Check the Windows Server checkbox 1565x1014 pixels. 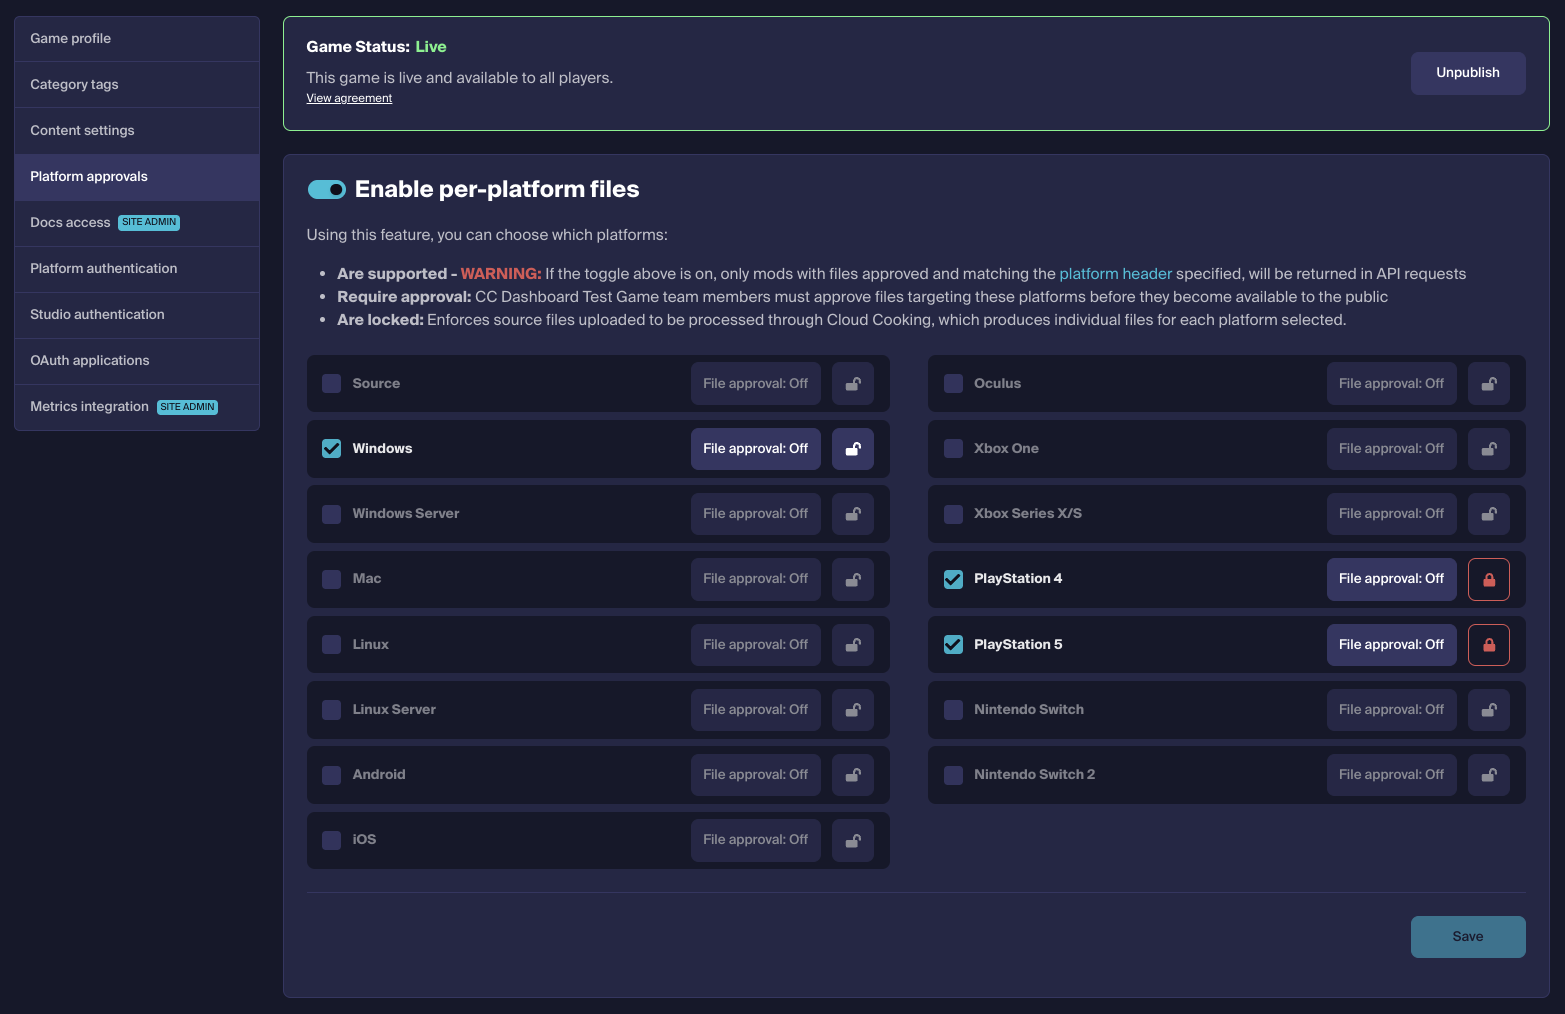coord(332,514)
